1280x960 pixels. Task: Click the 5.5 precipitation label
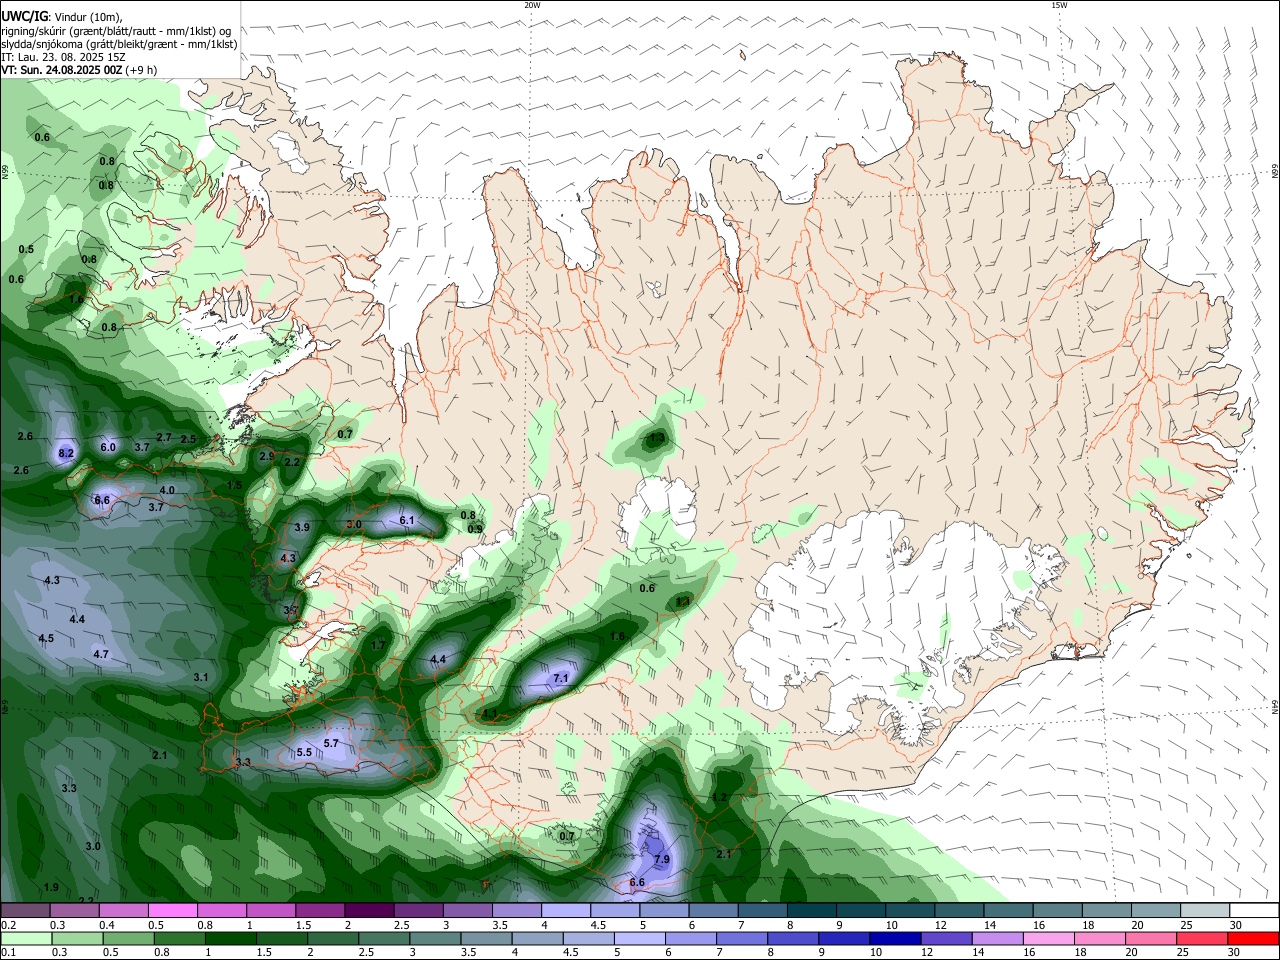(x=304, y=752)
